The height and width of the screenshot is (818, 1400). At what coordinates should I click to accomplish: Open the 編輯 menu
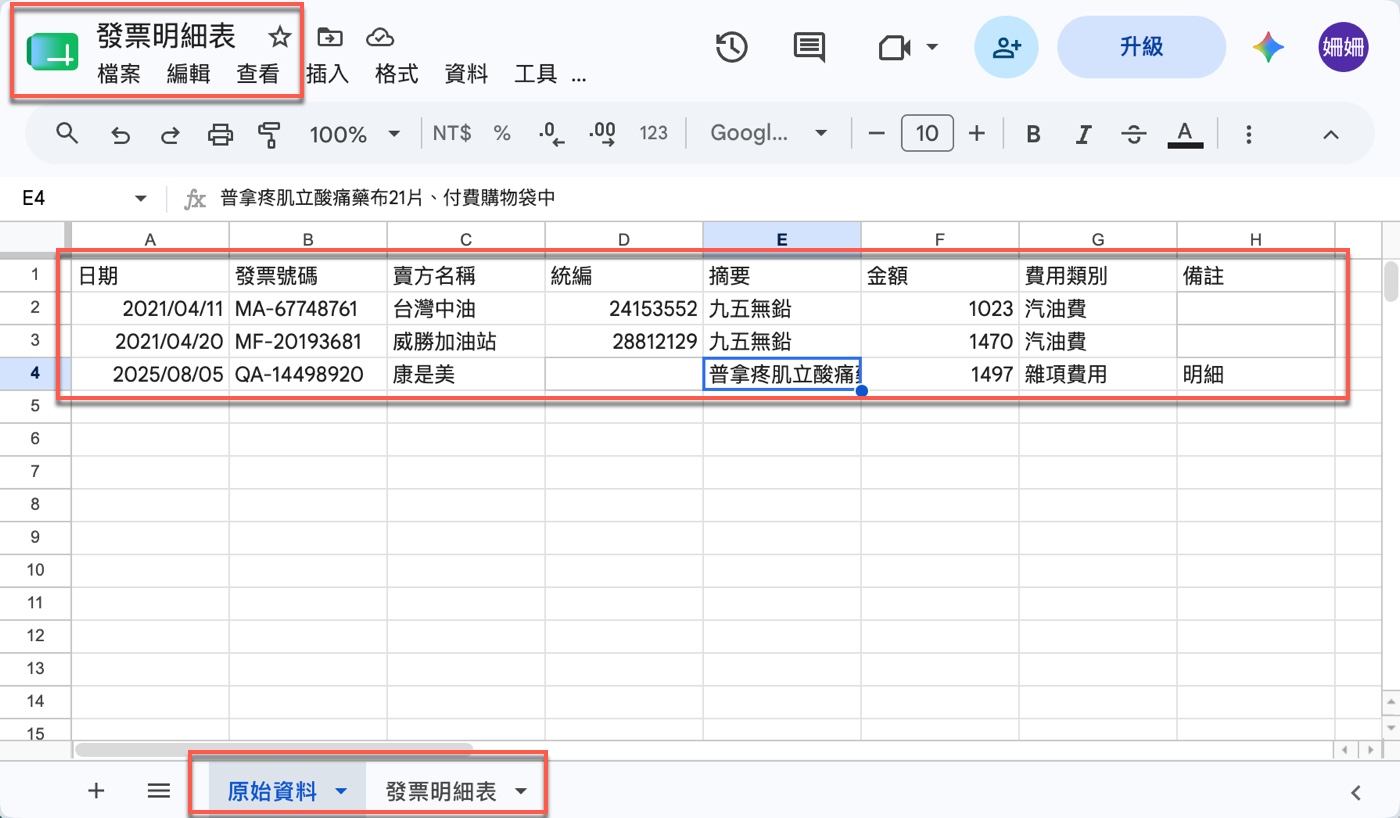coord(188,74)
